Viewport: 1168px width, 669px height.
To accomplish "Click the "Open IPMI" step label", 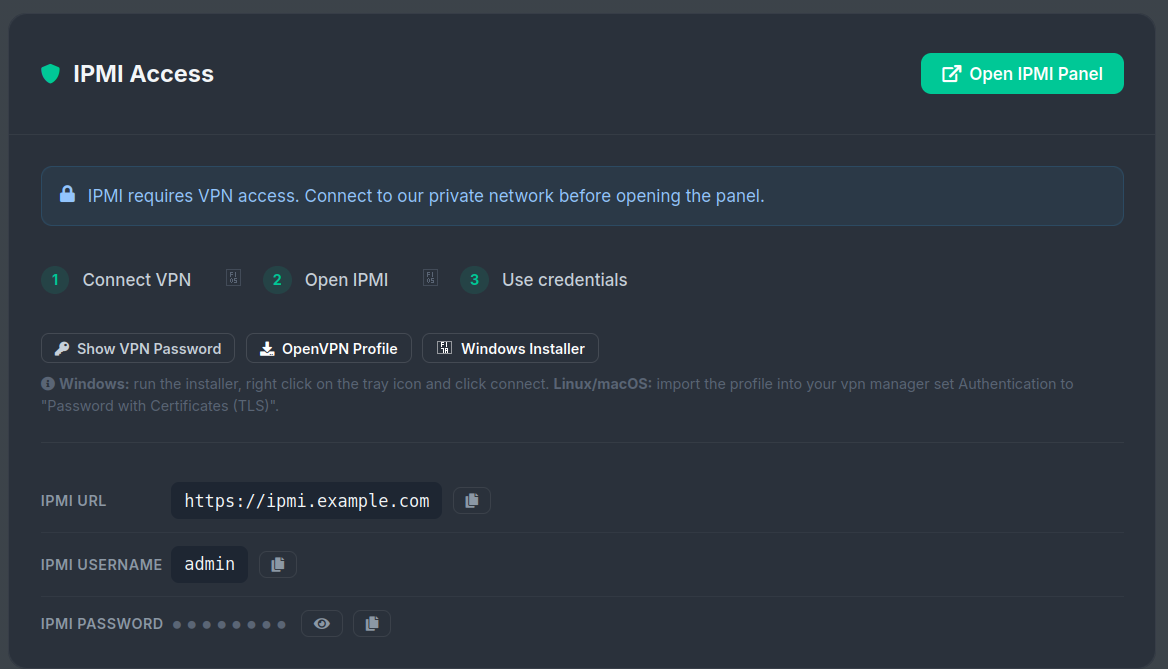I will pos(346,280).
